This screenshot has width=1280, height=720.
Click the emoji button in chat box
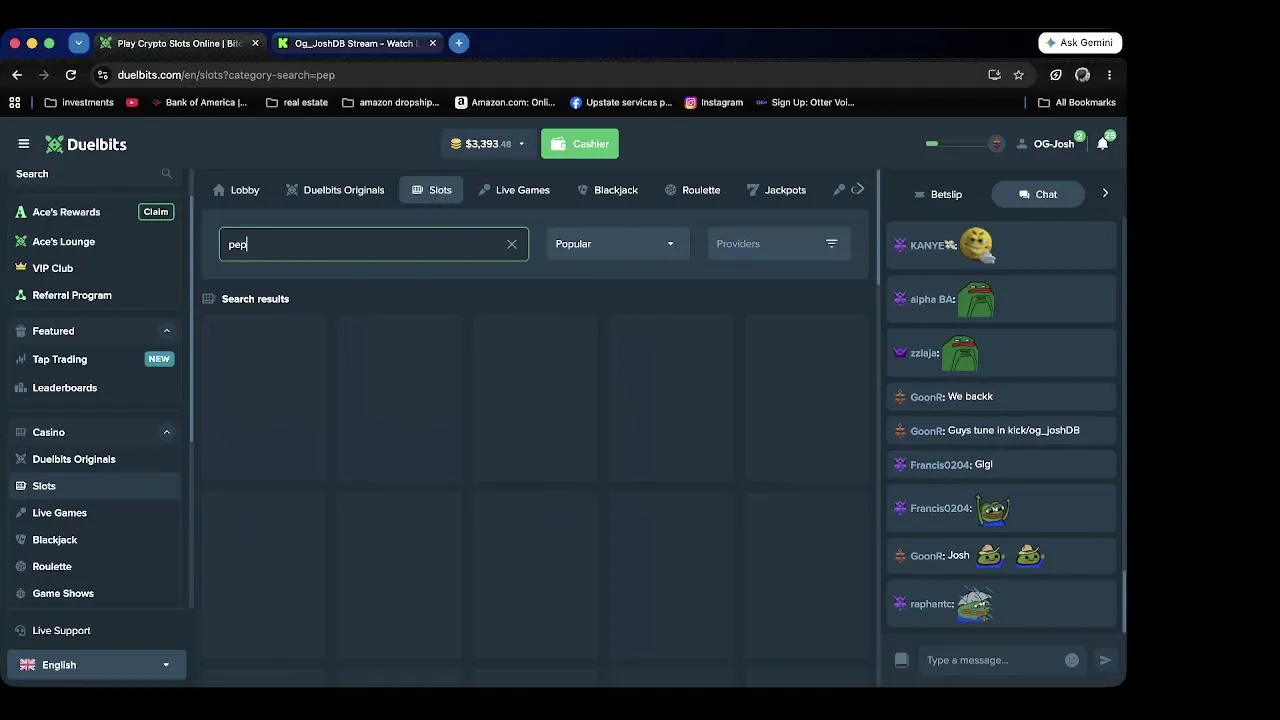pyautogui.click(x=1072, y=660)
